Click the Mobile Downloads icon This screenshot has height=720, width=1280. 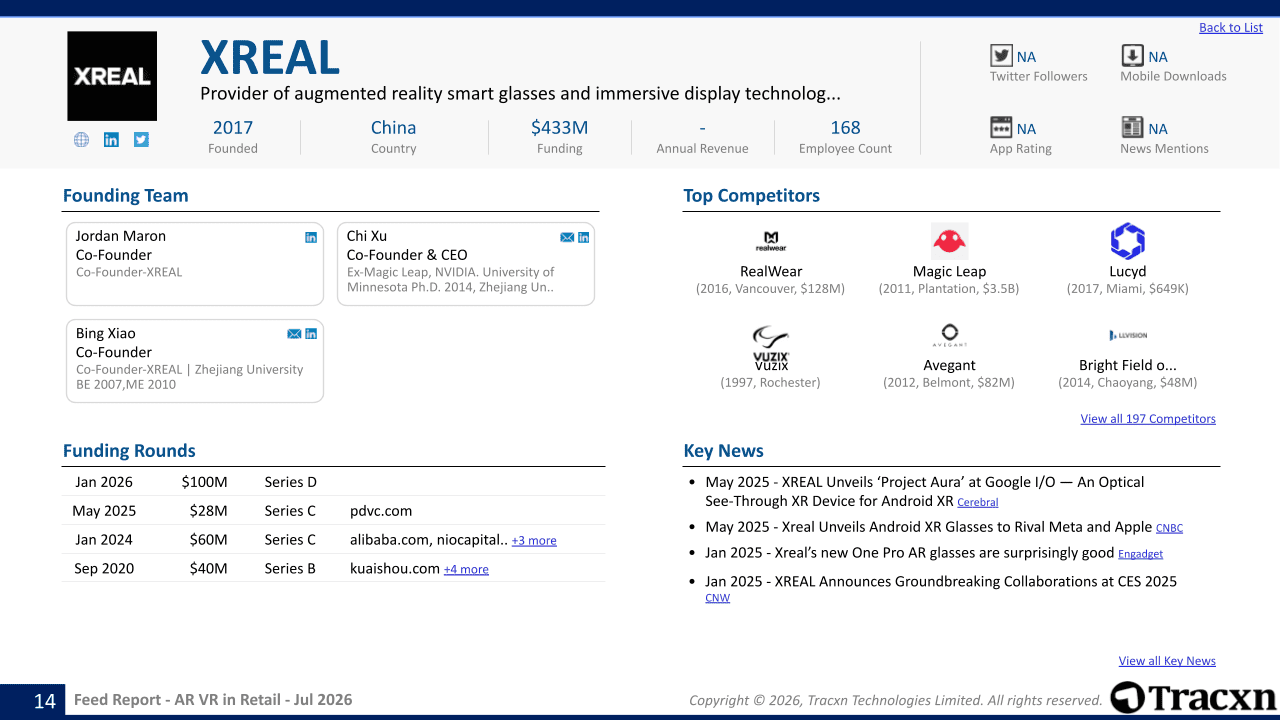coord(1132,56)
